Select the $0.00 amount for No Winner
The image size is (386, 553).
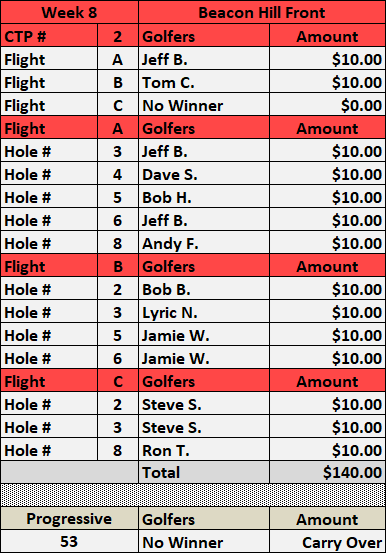pyautogui.click(x=327, y=105)
